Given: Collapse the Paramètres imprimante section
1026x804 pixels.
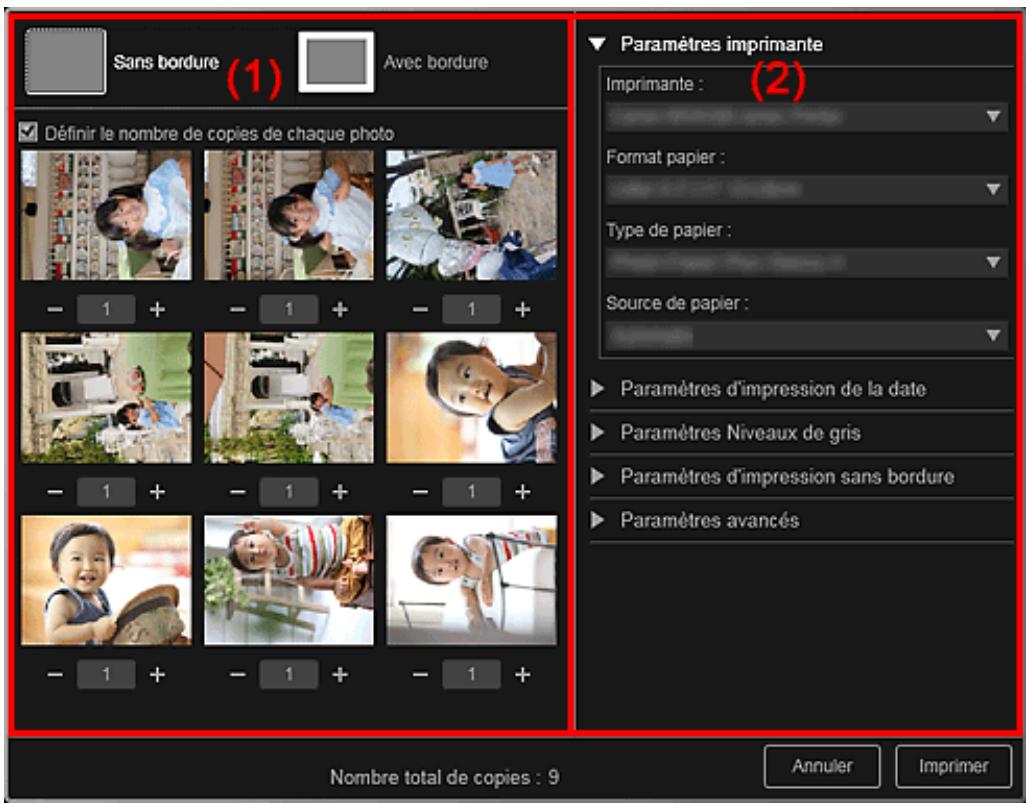Looking at the screenshot, I should 598,44.
